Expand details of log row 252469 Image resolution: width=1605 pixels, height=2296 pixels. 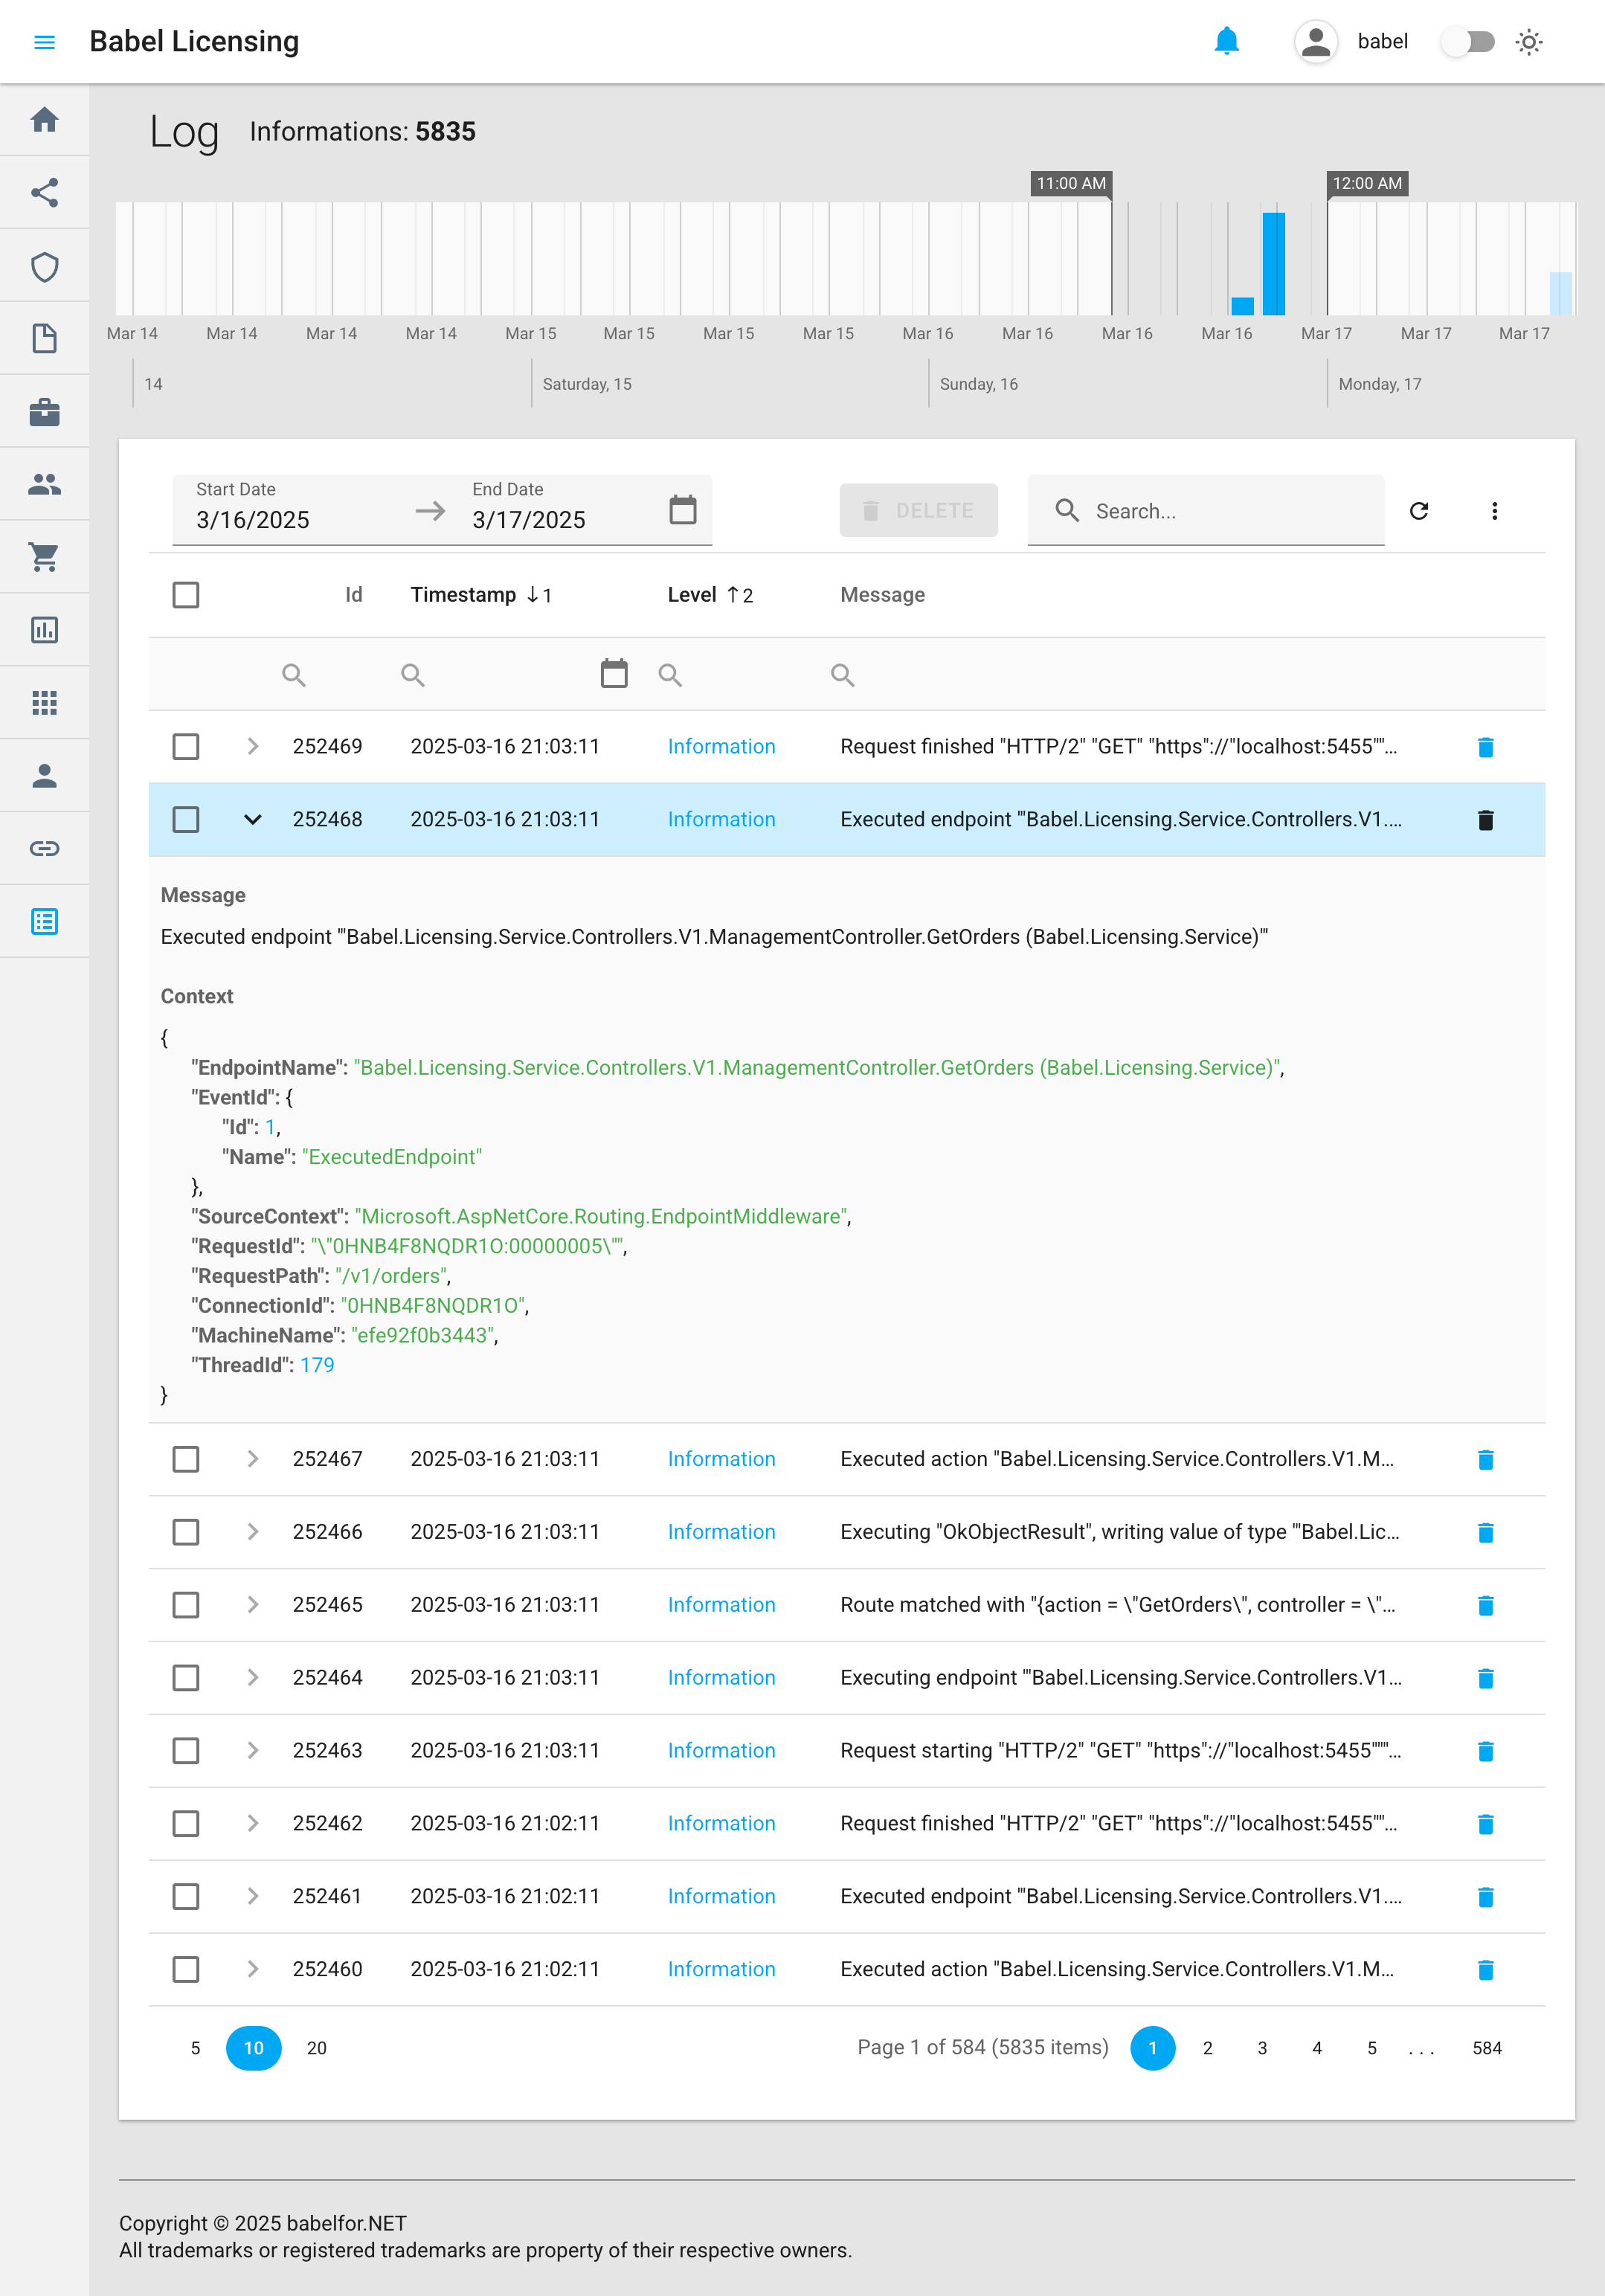252,747
